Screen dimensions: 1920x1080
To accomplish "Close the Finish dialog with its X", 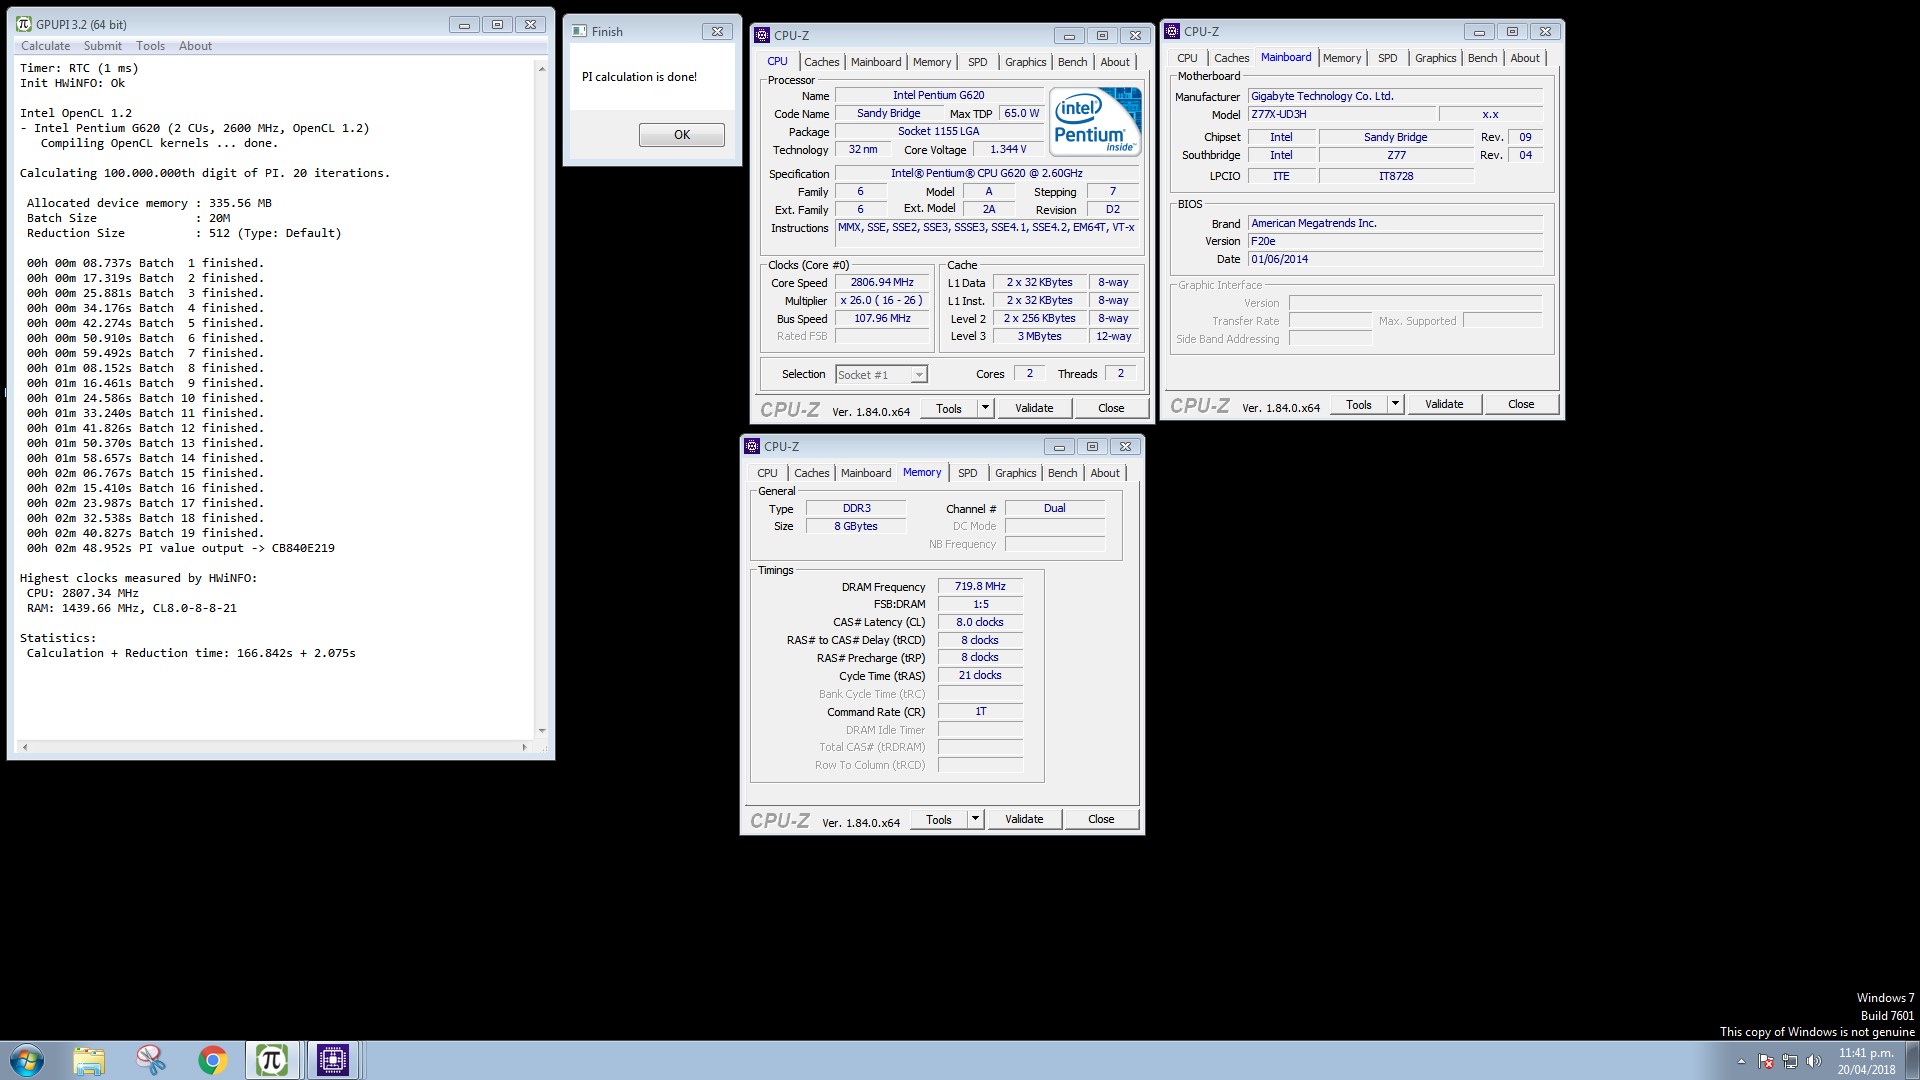I will (717, 32).
